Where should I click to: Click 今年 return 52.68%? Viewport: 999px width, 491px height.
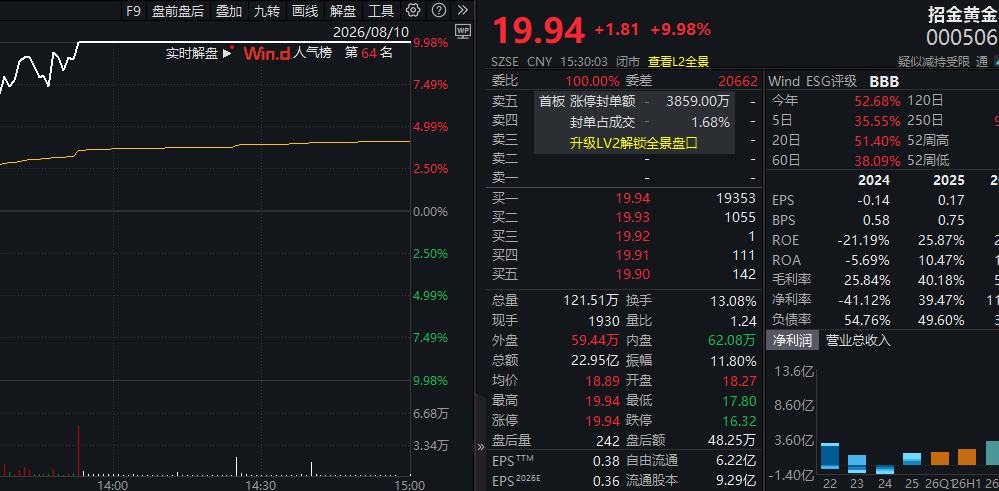[877, 101]
